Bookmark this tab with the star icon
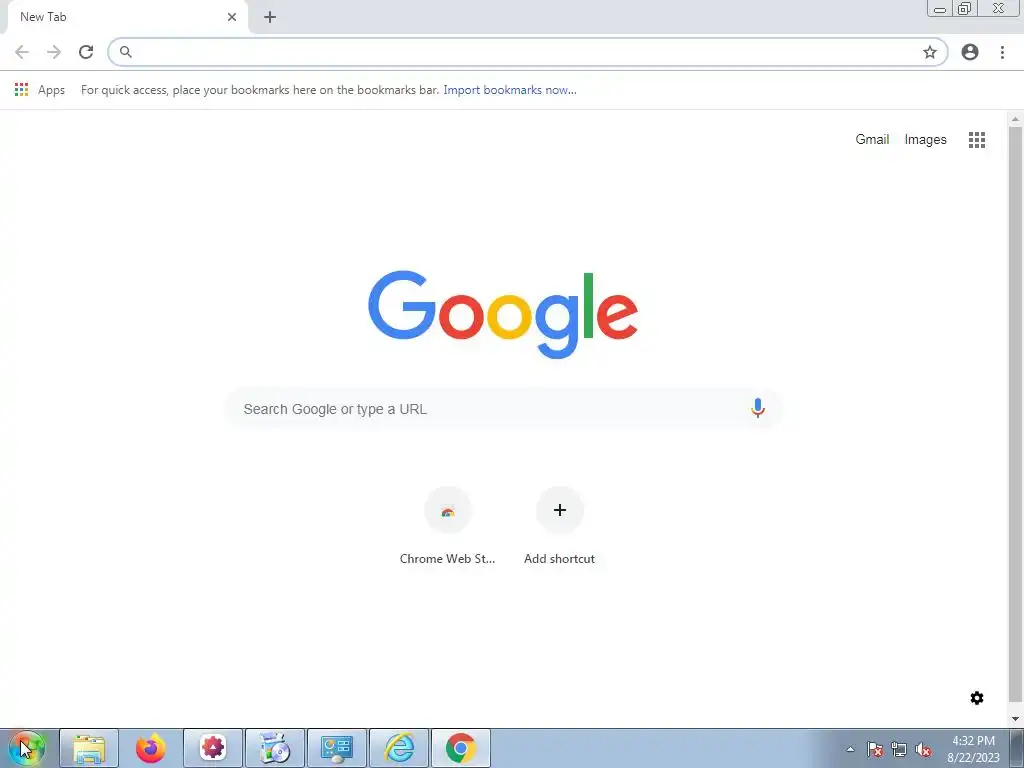This screenshot has width=1024, height=768. coord(930,52)
